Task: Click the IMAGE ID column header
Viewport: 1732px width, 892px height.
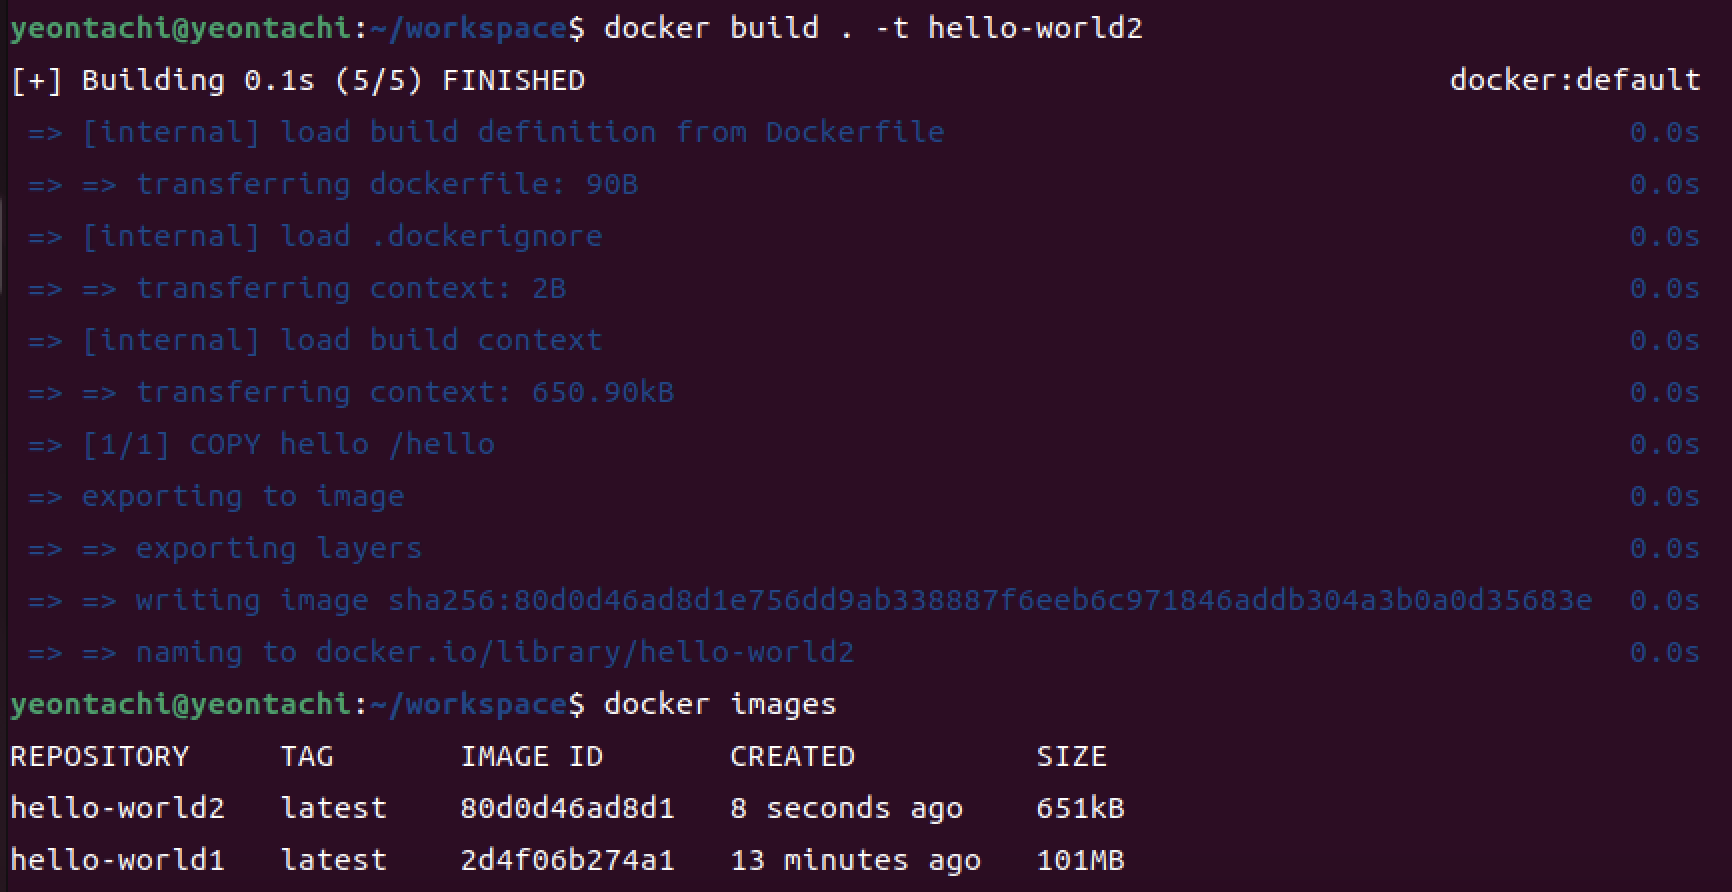Action: tap(532, 756)
